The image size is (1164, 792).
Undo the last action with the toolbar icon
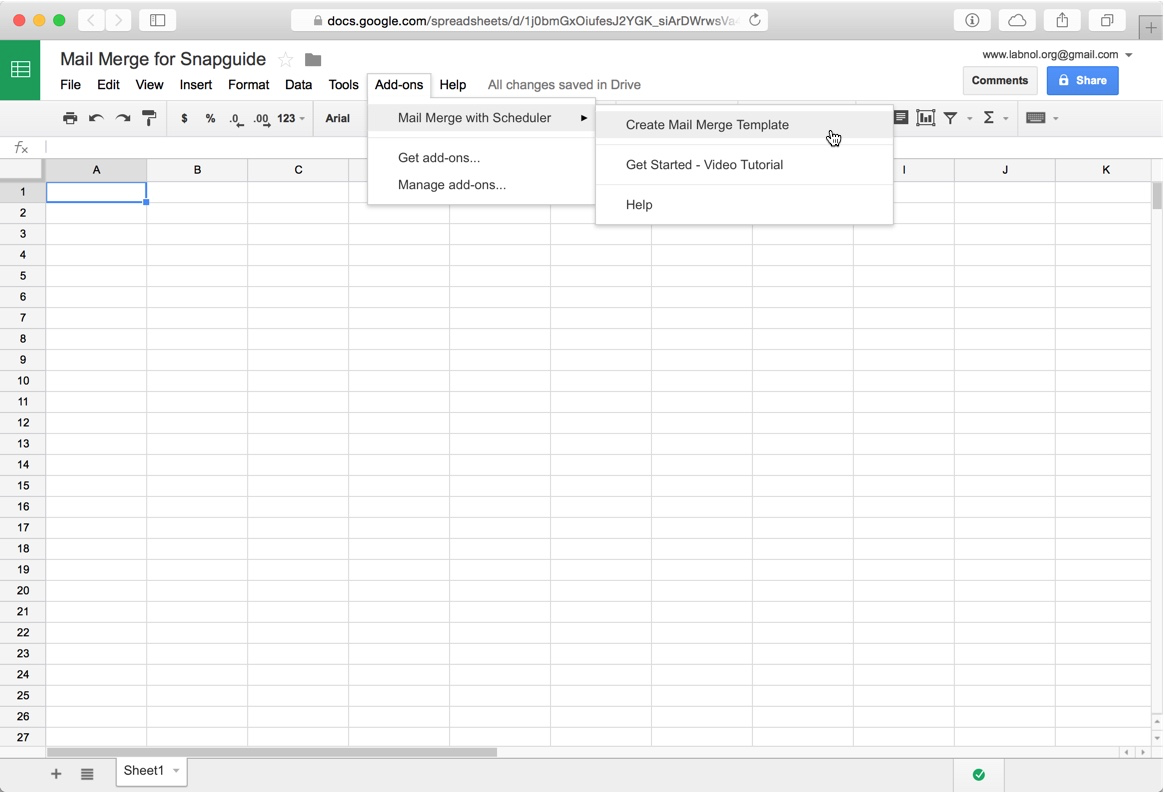pos(96,118)
